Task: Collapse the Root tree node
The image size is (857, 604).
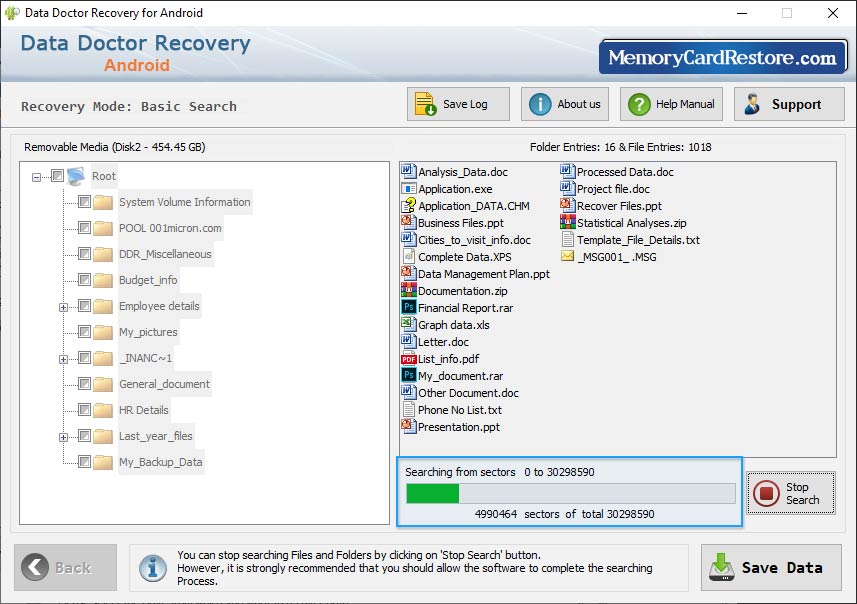Action: [36, 177]
